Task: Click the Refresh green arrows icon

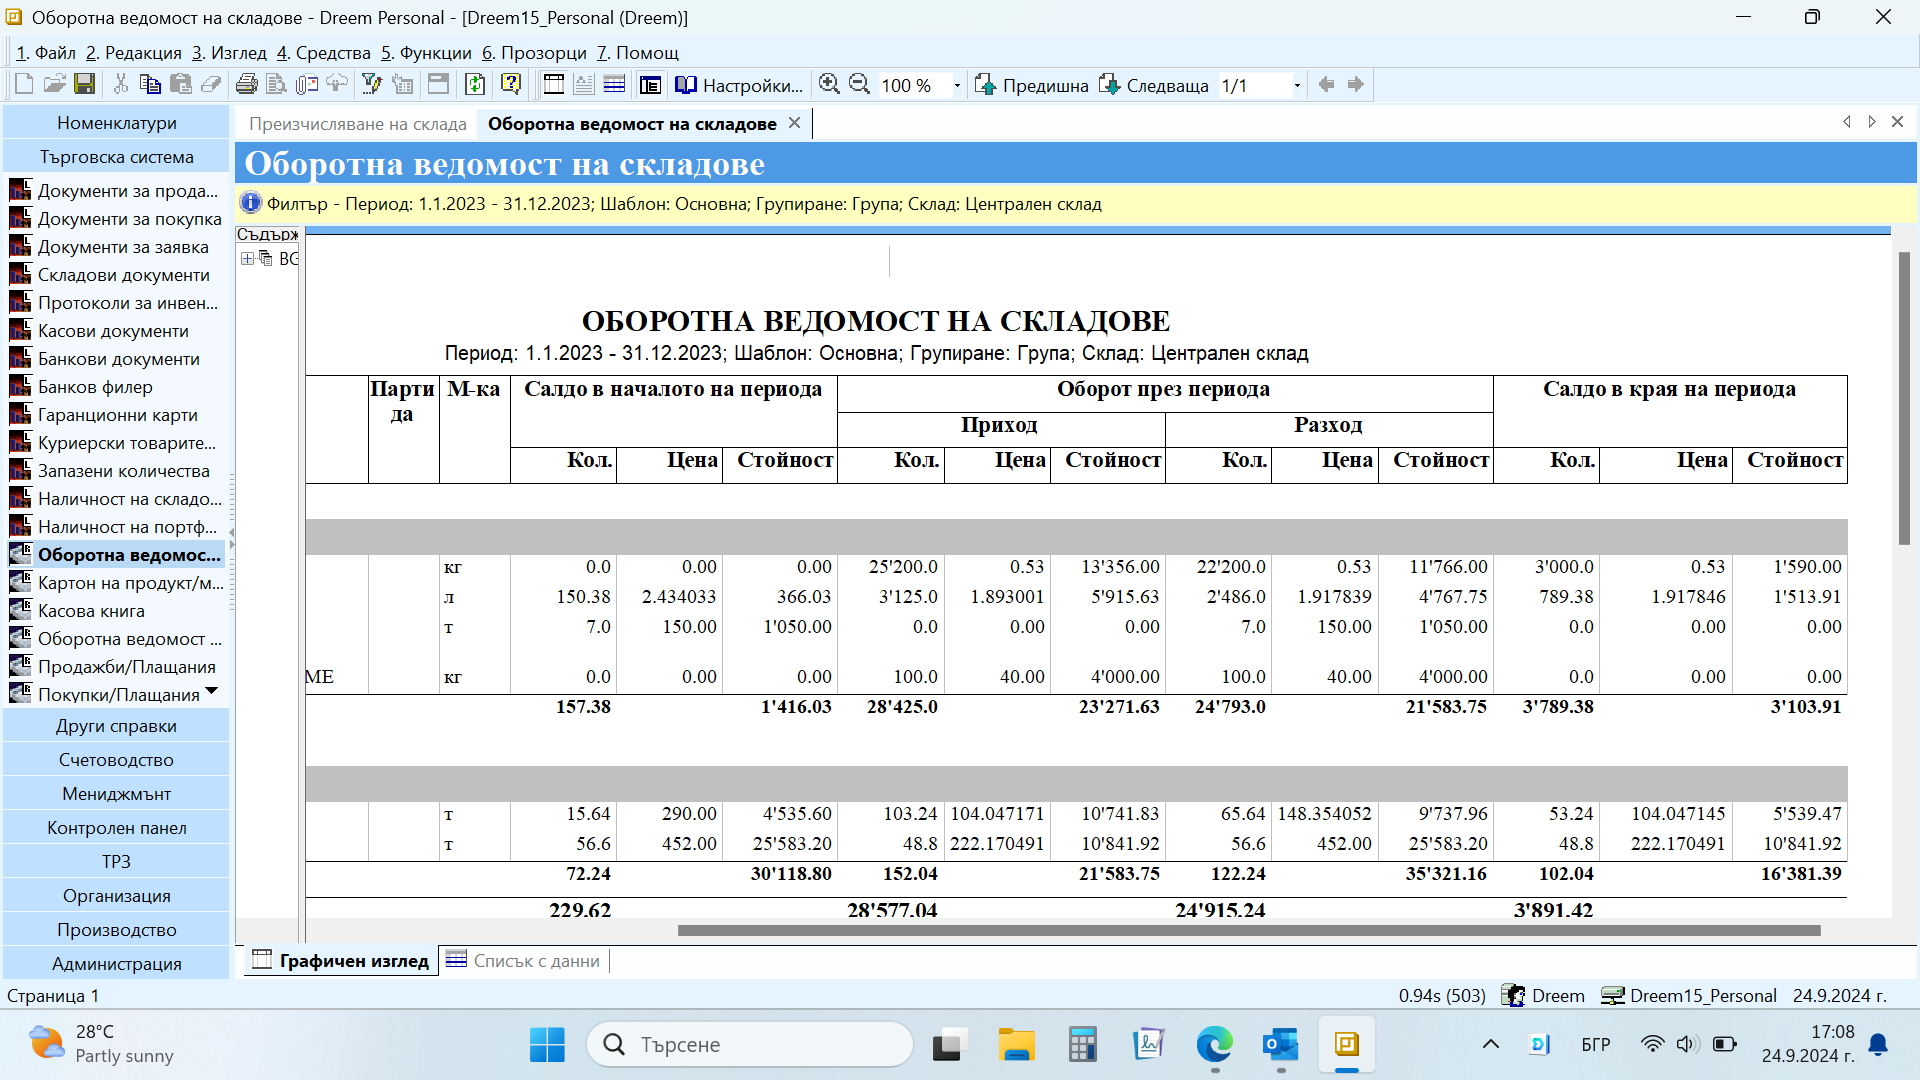Action: pyautogui.click(x=476, y=85)
